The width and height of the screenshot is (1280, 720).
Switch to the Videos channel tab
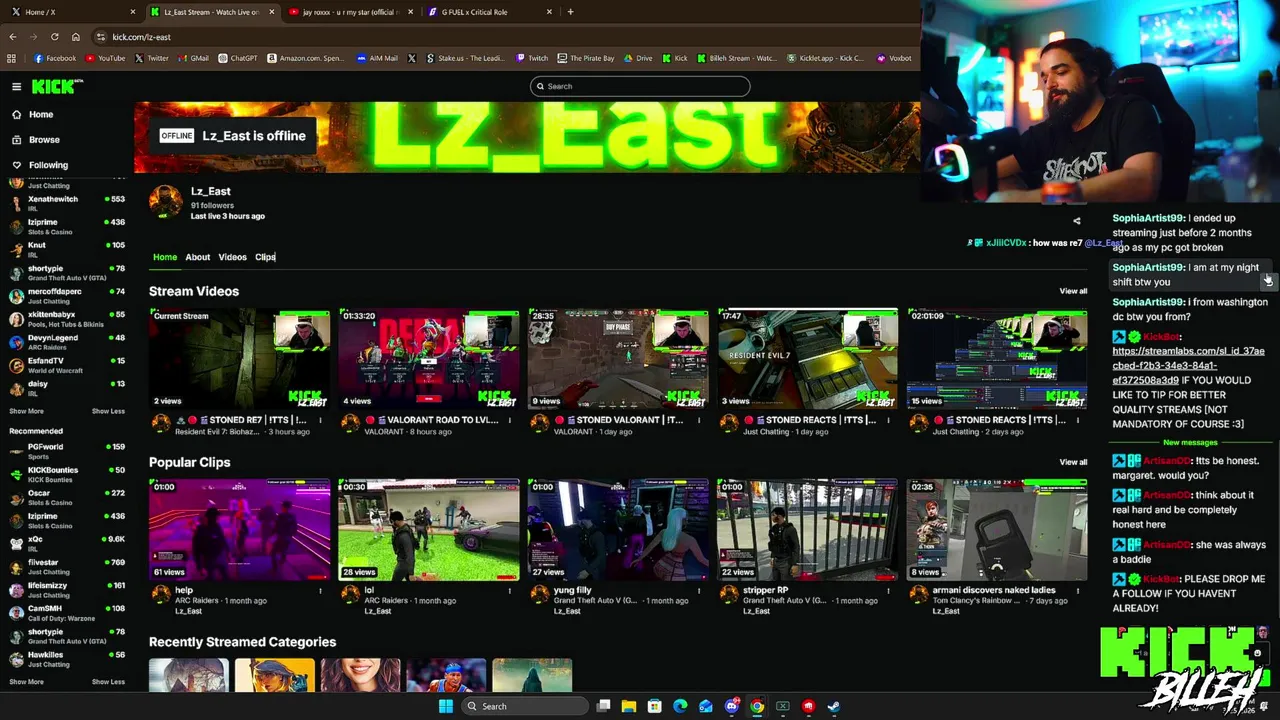(x=232, y=257)
